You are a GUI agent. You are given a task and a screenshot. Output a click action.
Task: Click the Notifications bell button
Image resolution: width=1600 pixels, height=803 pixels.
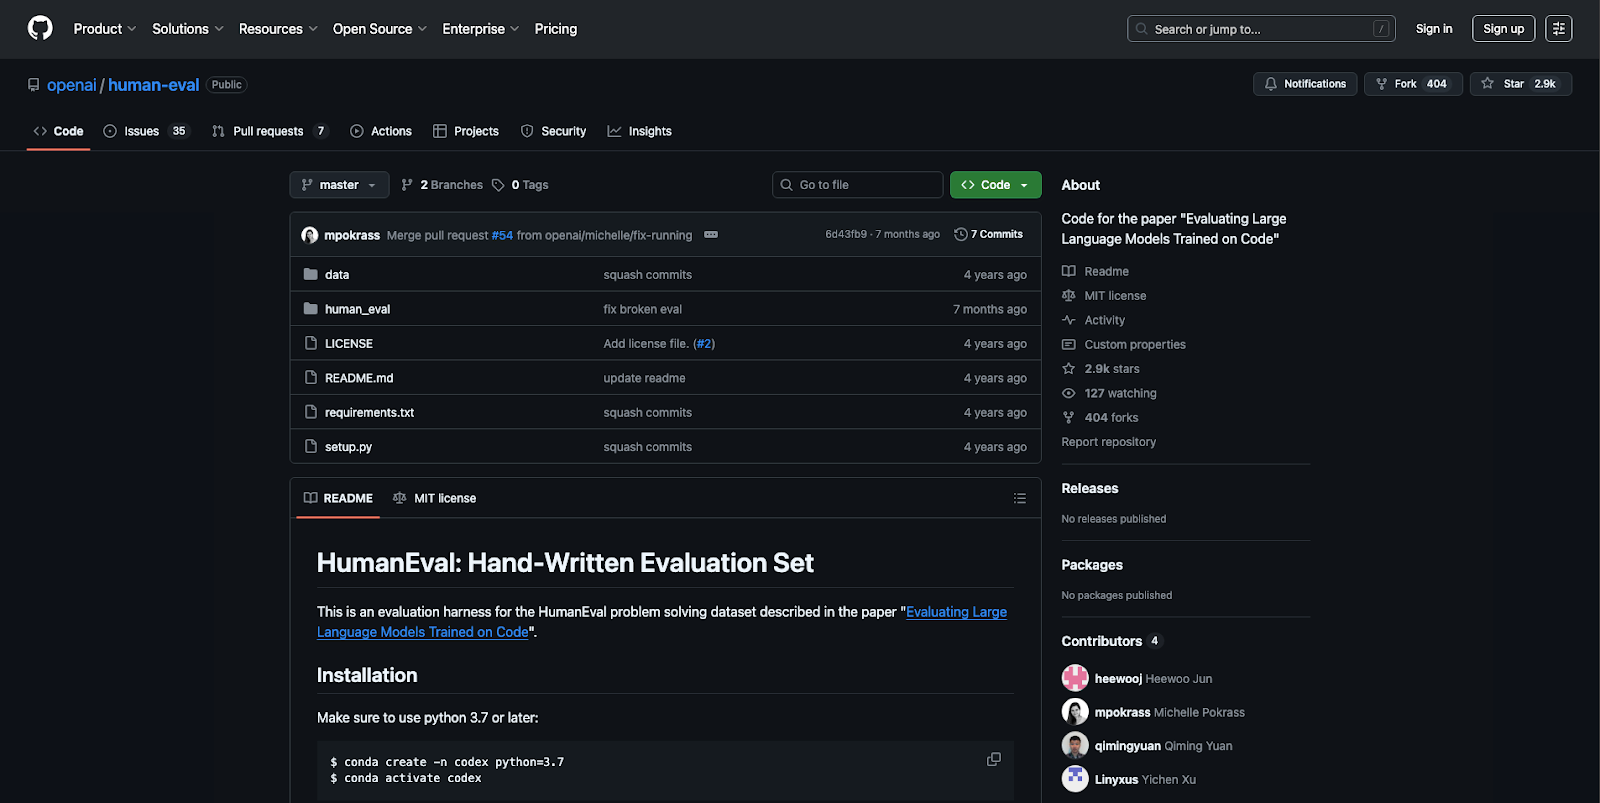click(x=1305, y=84)
